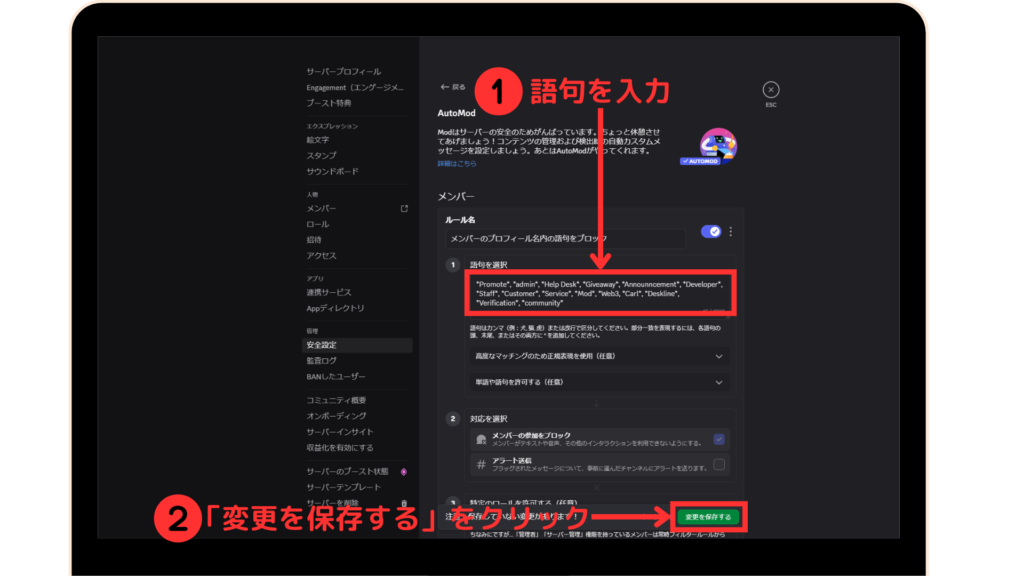
Task: Open アクセス settings
Action: 322,255
